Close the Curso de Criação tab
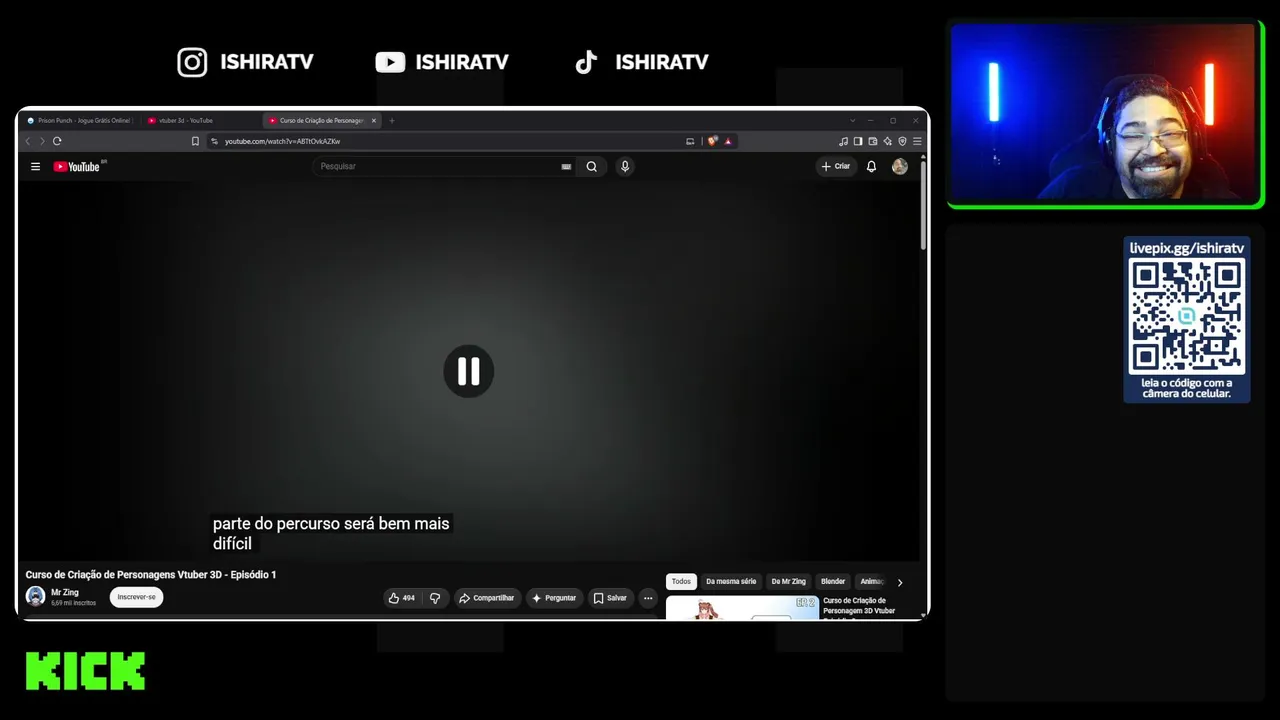The height and width of the screenshot is (720, 1280). pyautogui.click(x=374, y=121)
